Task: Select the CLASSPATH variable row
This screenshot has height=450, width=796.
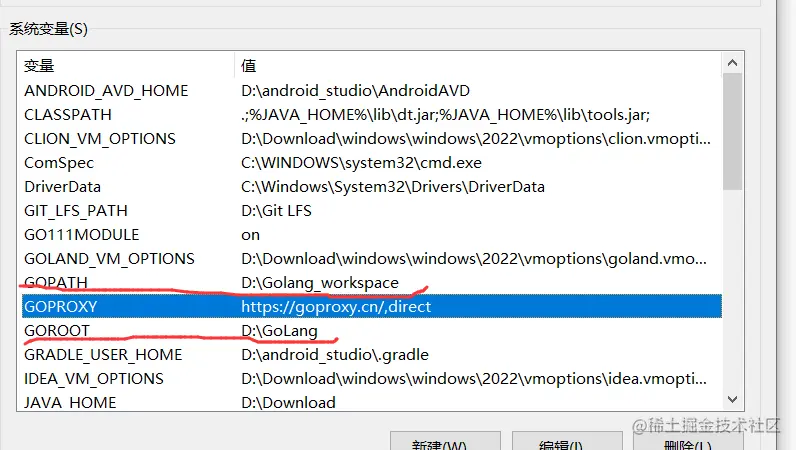Action: [372, 115]
